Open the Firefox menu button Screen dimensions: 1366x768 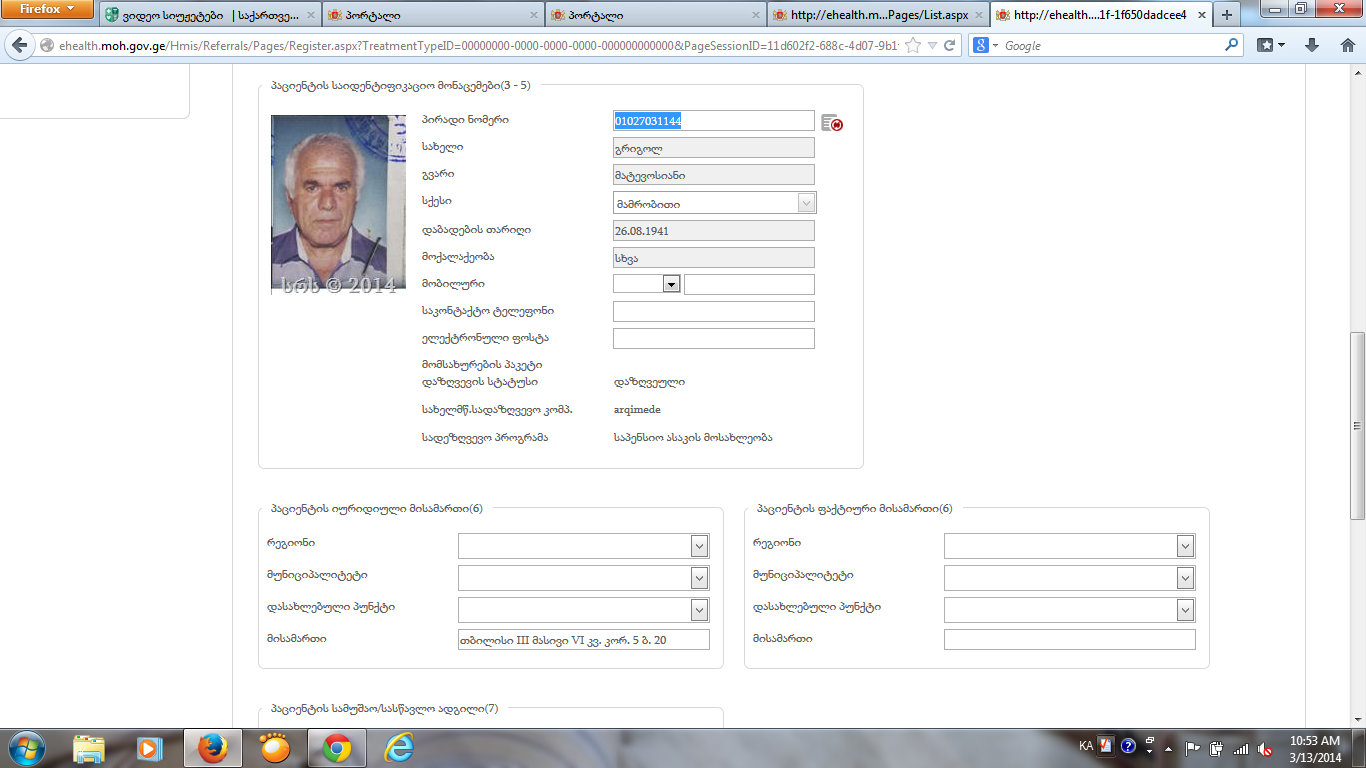47,10
